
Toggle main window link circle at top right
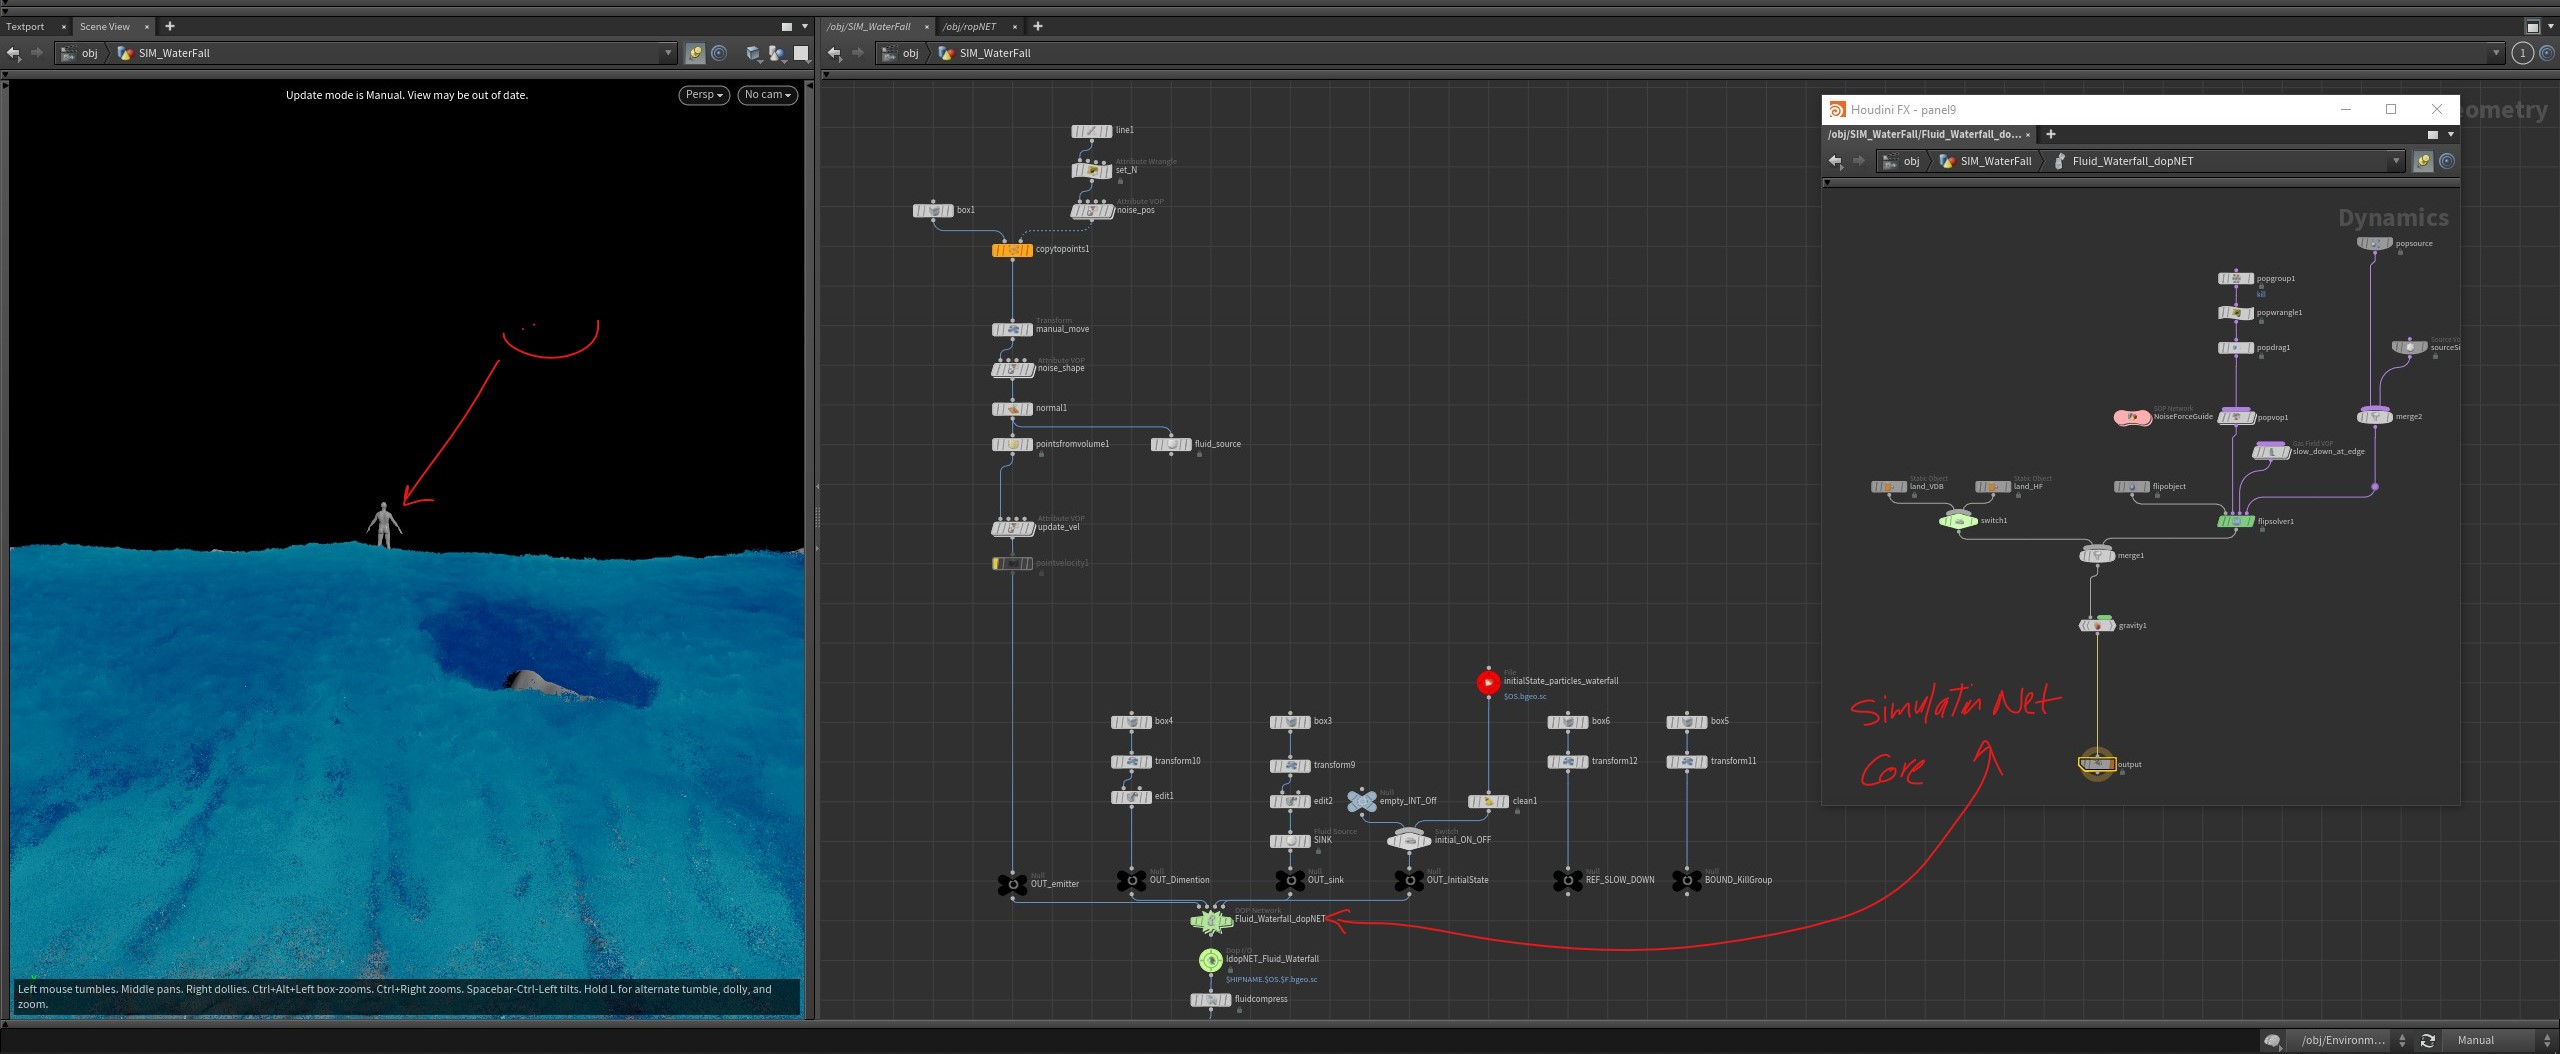[x=2546, y=53]
